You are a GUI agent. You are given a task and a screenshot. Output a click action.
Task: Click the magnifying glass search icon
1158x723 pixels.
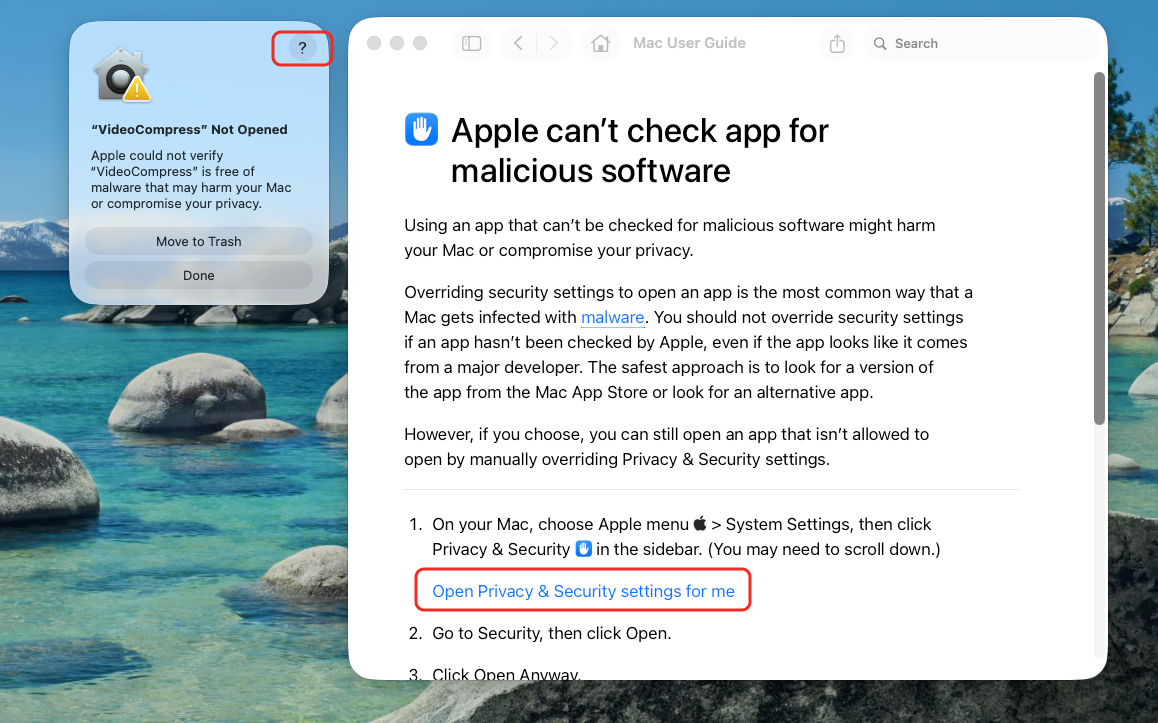(x=880, y=44)
